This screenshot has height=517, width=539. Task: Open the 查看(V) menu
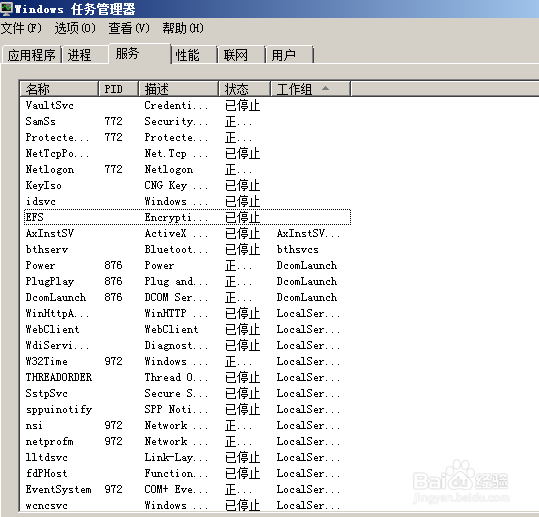pyautogui.click(x=129, y=28)
